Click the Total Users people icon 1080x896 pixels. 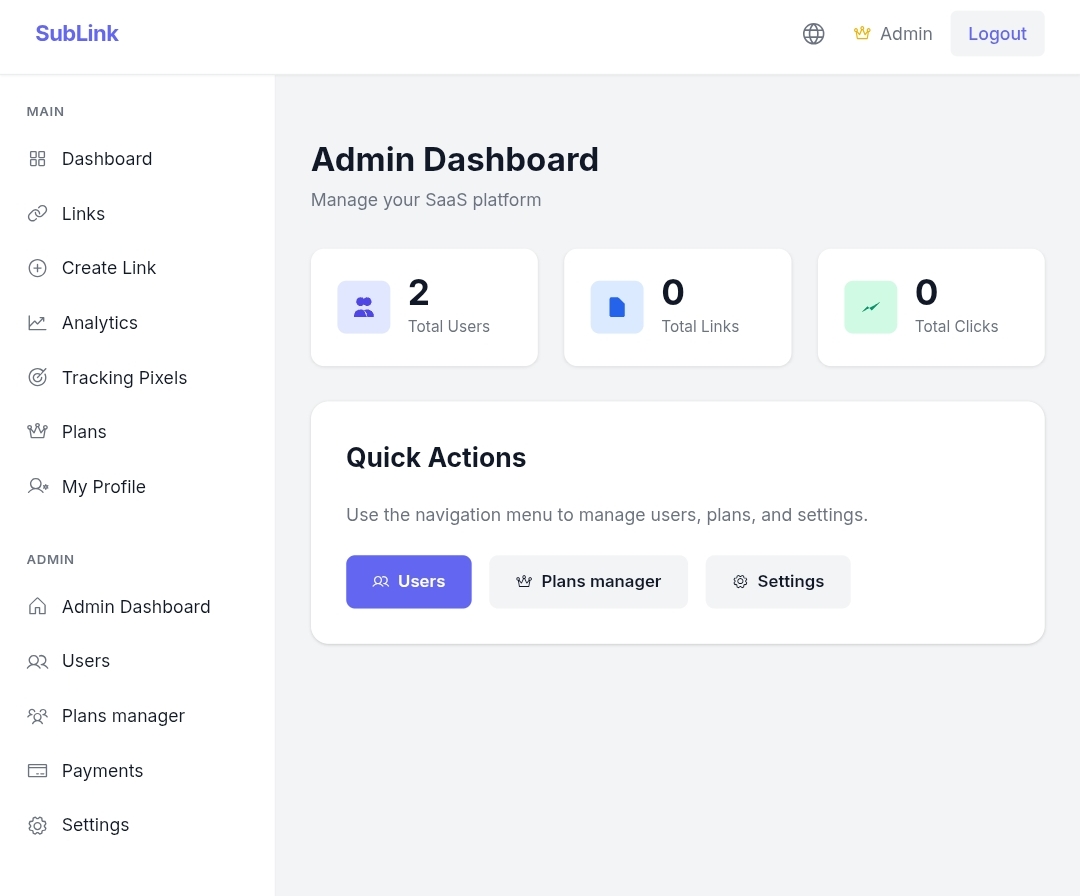coord(364,307)
